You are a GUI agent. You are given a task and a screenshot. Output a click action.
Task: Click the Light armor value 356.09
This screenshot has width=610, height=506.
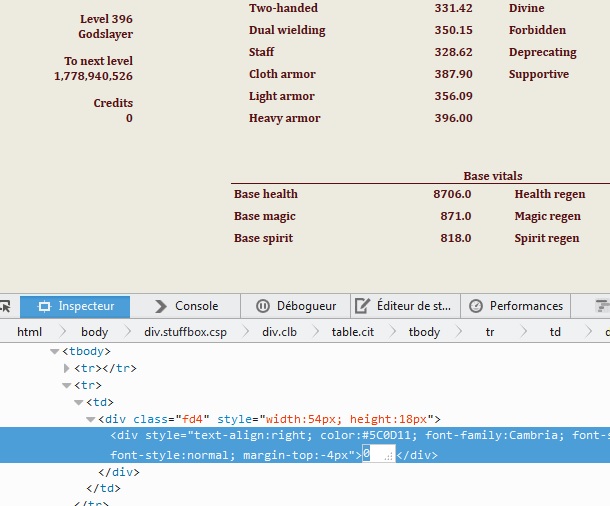453,96
